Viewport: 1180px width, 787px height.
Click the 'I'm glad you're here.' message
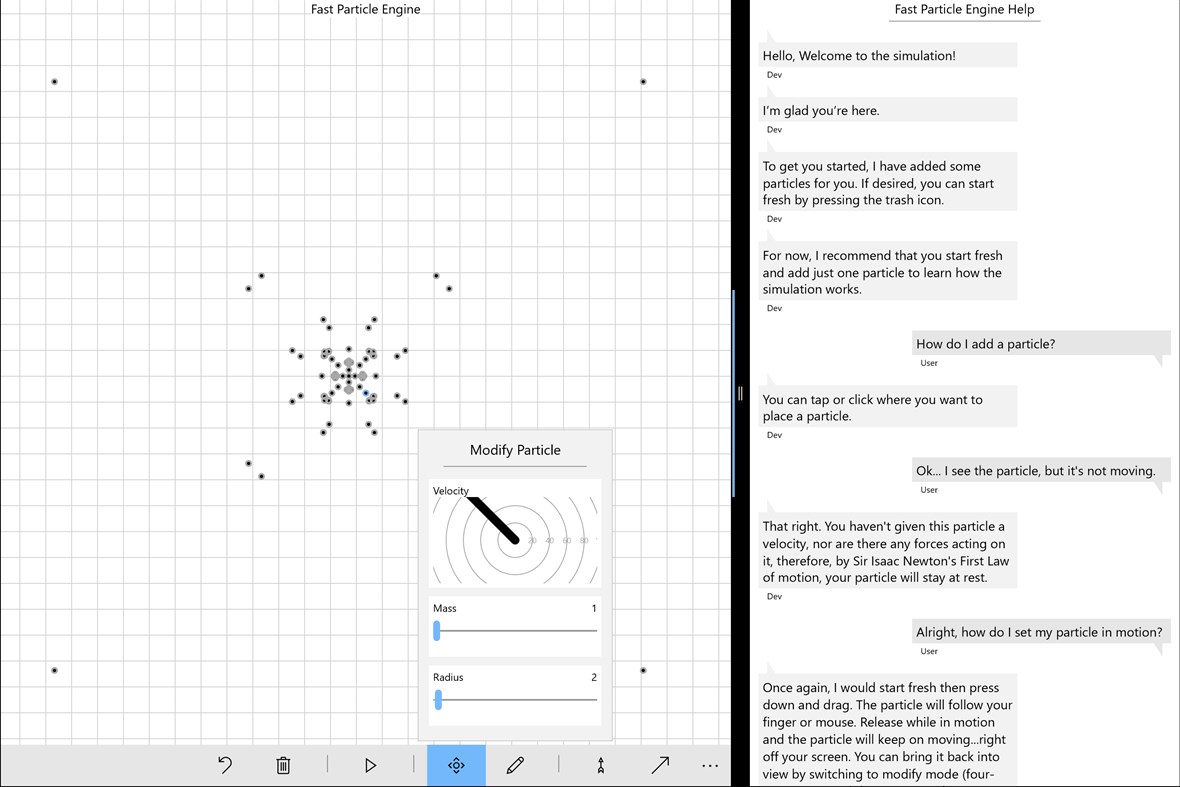coord(888,110)
